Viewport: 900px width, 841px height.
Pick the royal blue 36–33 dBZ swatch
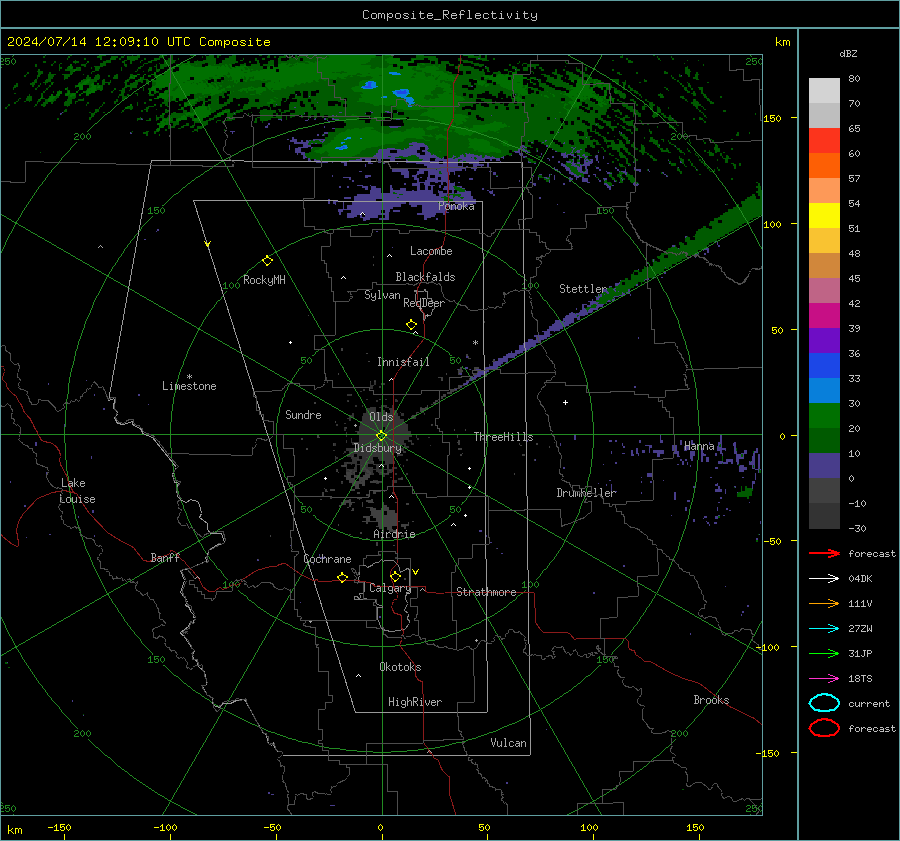[824, 366]
